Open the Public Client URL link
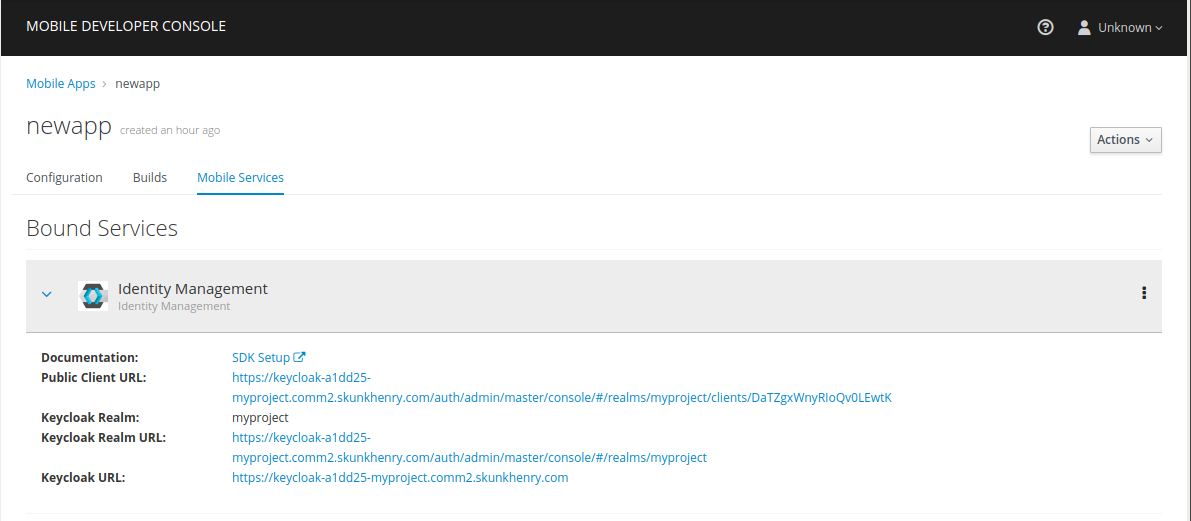 pyautogui.click(x=561, y=387)
